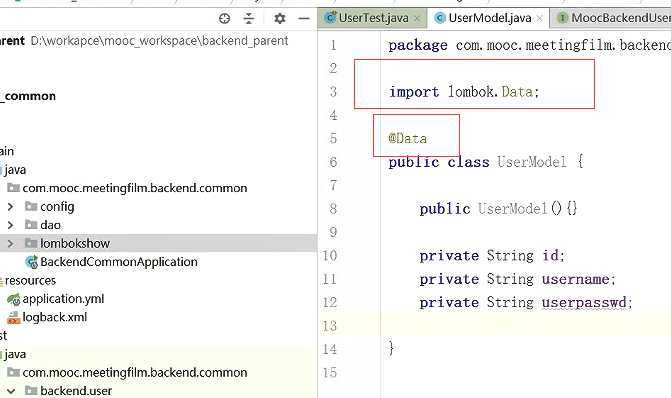Click the MoocBackendUser interface tab icon
Screen dimensions: 671x398
563,18
